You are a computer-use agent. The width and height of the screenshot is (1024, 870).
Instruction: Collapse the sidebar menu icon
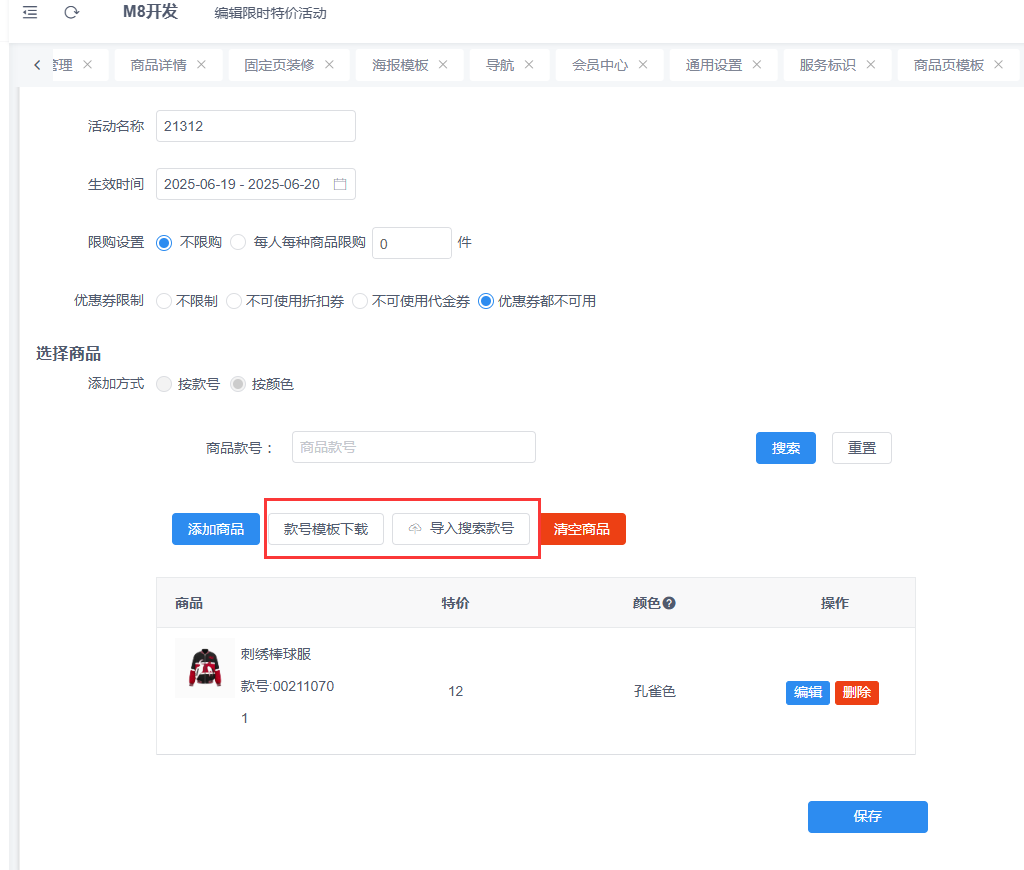(30, 12)
